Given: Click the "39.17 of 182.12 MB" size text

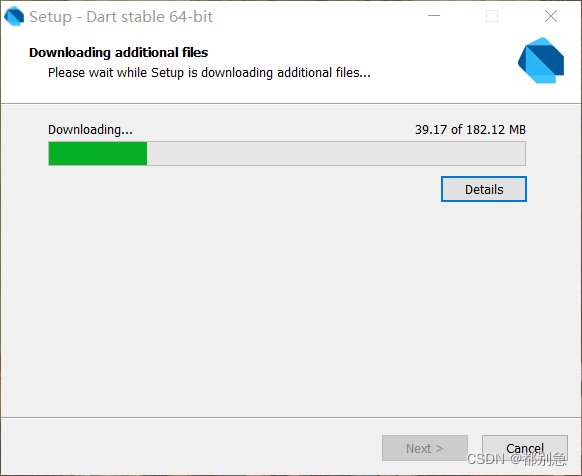Looking at the screenshot, I should click(470, 130).
